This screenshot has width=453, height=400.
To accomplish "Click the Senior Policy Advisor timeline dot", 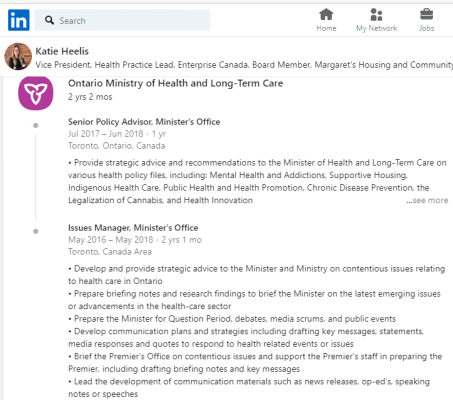I will tap(36, 125).
